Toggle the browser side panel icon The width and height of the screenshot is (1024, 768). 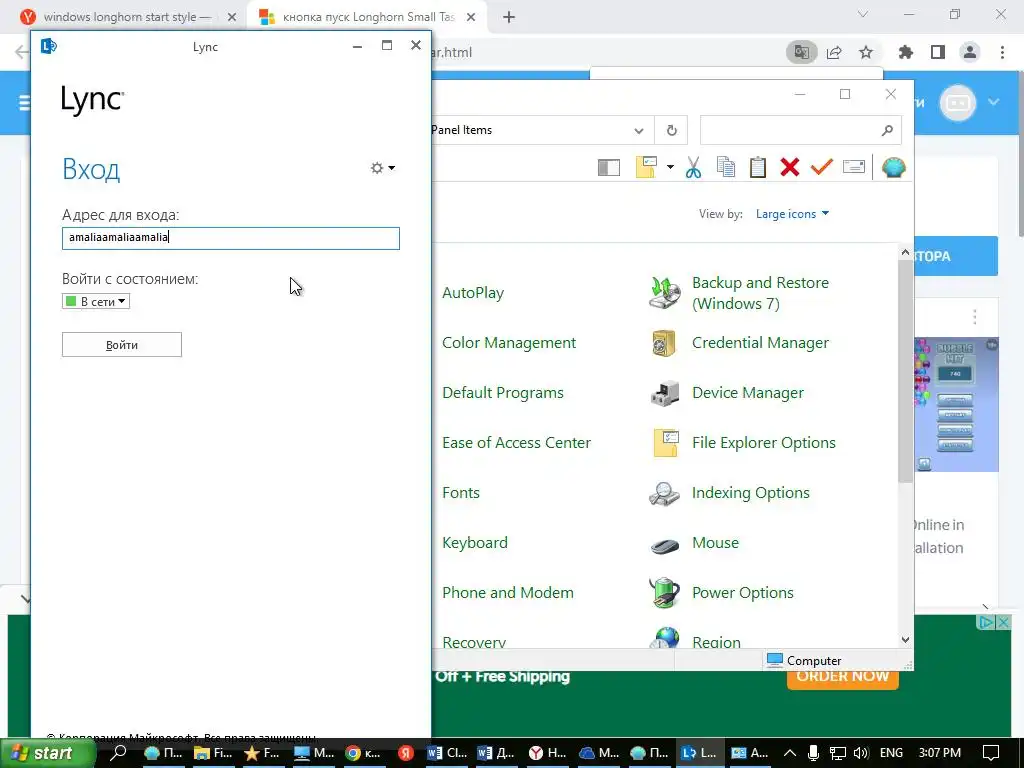[x=938, y=52]
